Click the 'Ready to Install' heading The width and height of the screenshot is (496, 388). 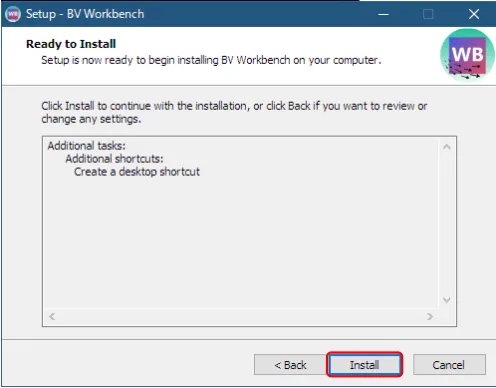[x=71, y=44]
